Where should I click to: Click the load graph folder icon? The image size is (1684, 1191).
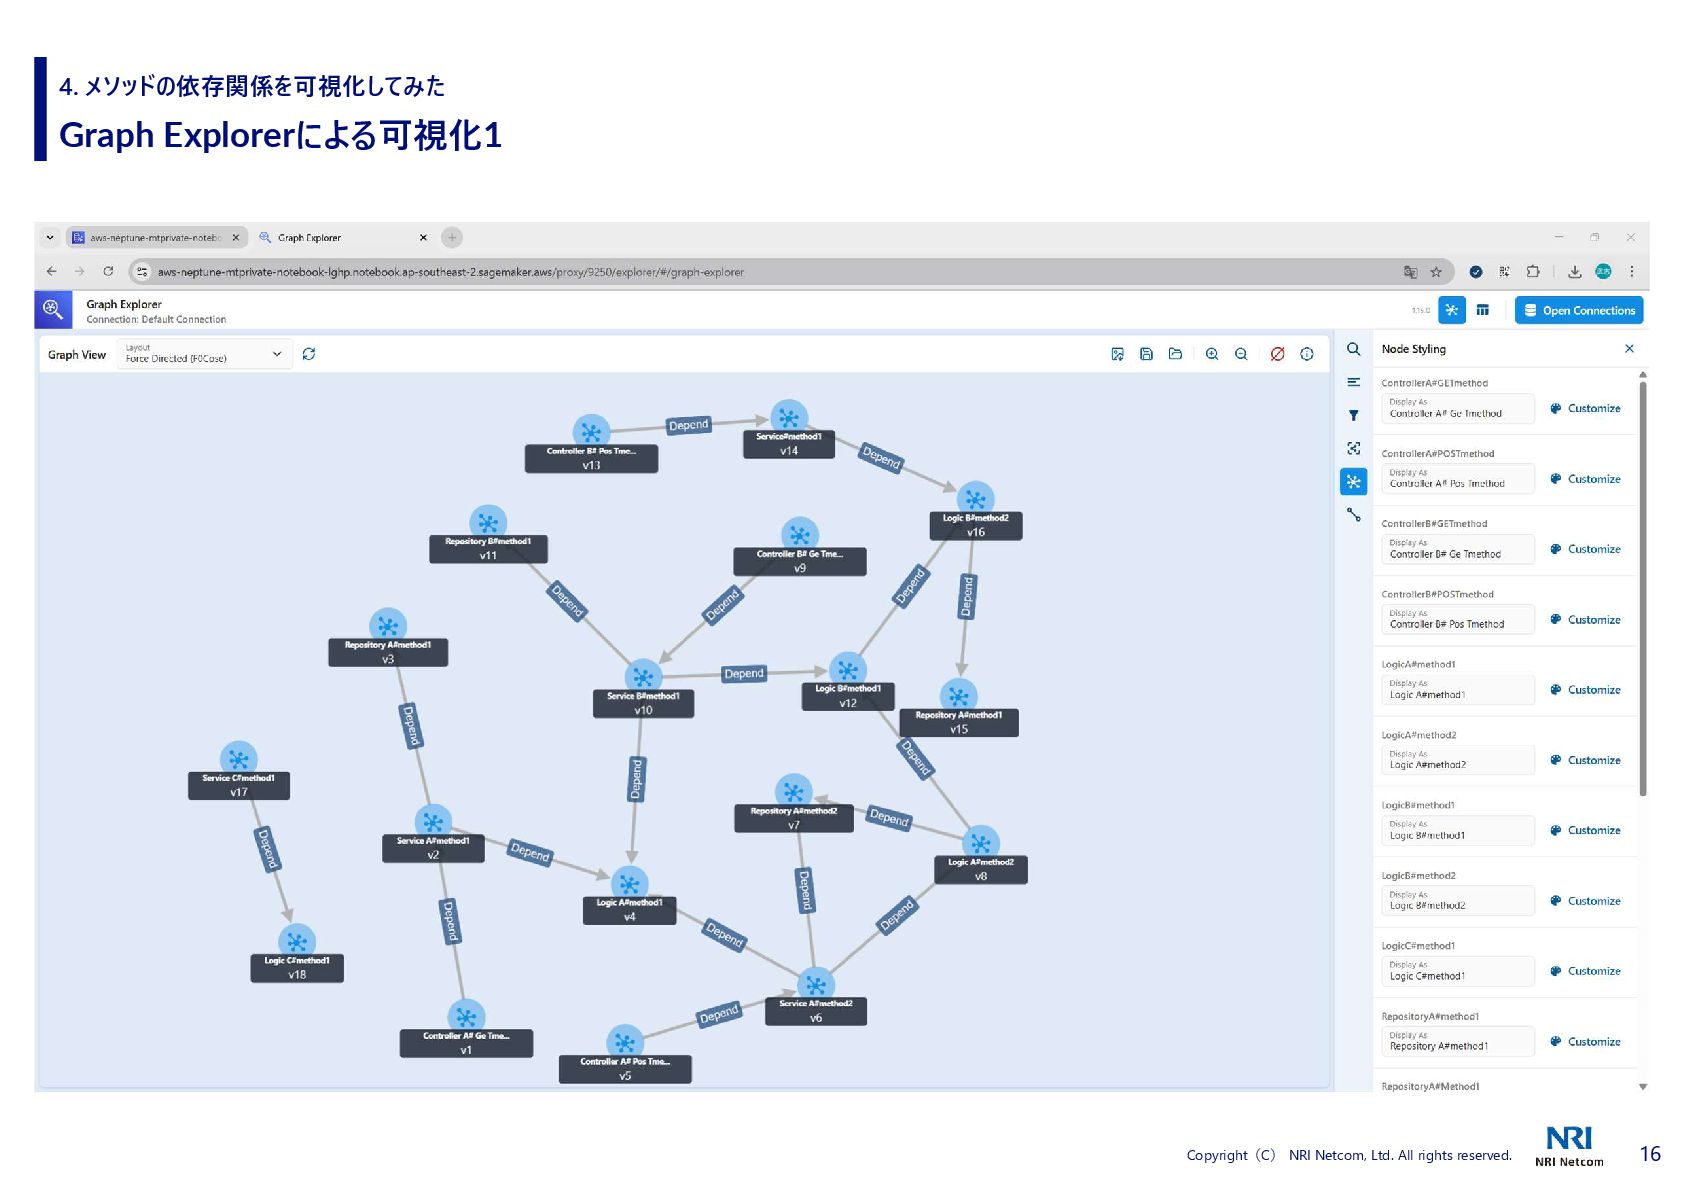tap(1175, 354)
